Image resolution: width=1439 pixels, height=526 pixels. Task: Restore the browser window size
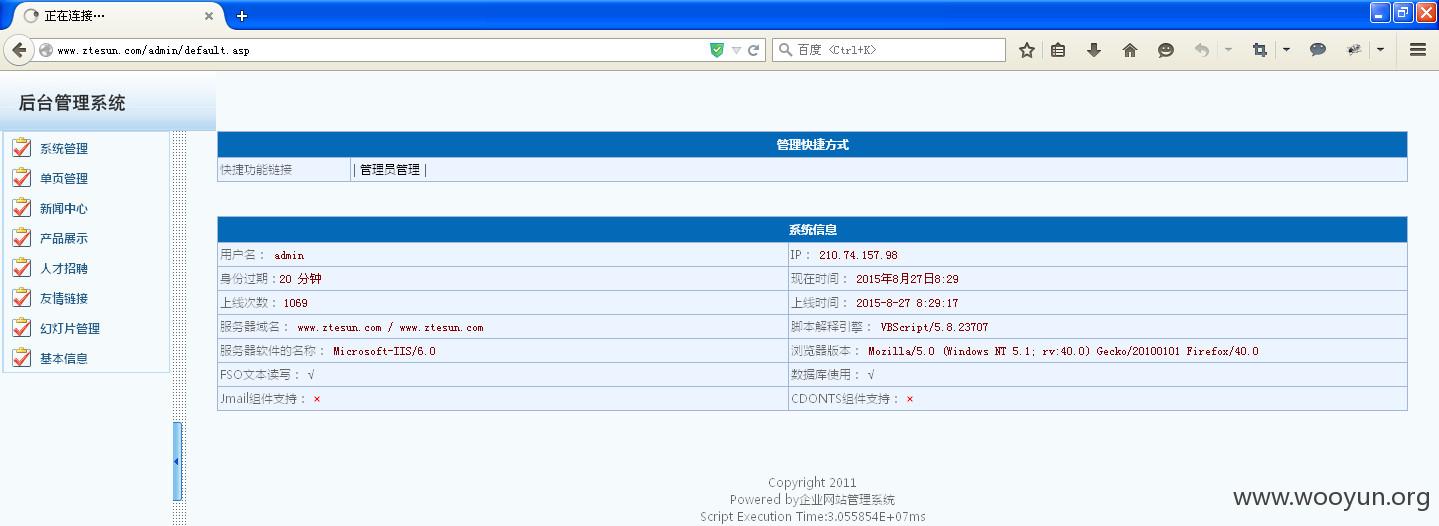point(1403,12)
